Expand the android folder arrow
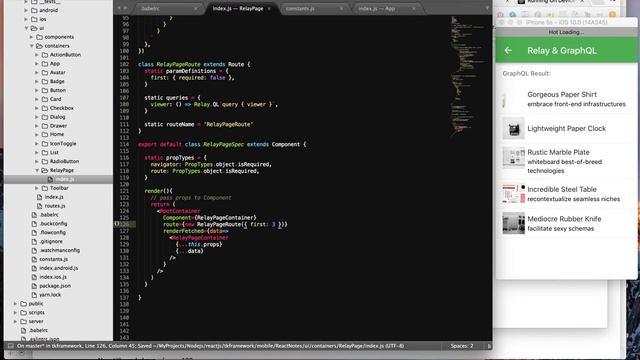Image resolution: width=640 pixels, height=360 pixels. click(x=26, y=10)
